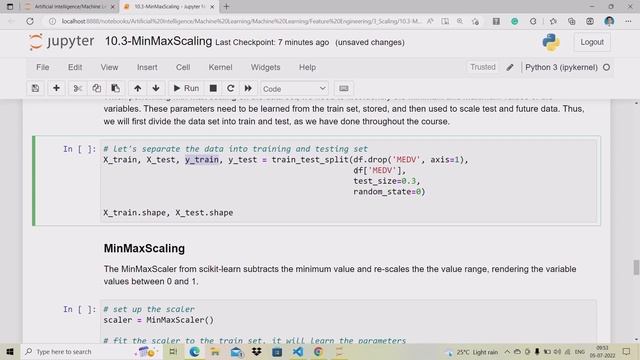Open a new browser tab
The width and height of the screenshot is (640, 360).
227,7
